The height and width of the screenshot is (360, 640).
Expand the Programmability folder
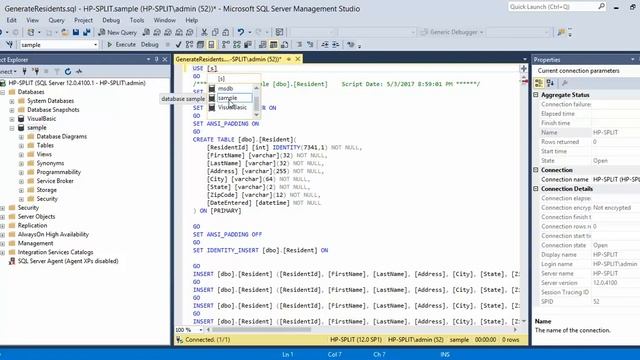(x=21, y=172)
